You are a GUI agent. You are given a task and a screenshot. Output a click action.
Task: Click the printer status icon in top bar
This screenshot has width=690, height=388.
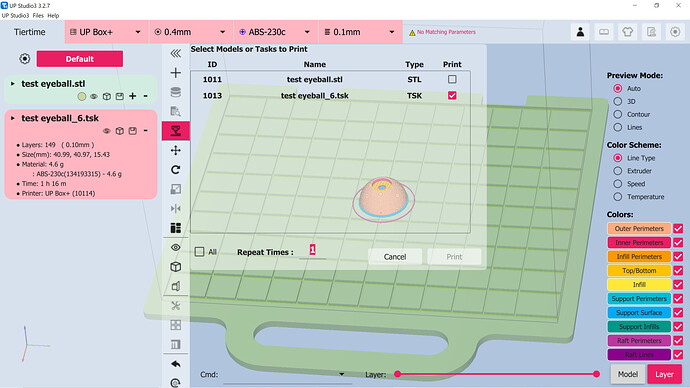coord(604,32)
